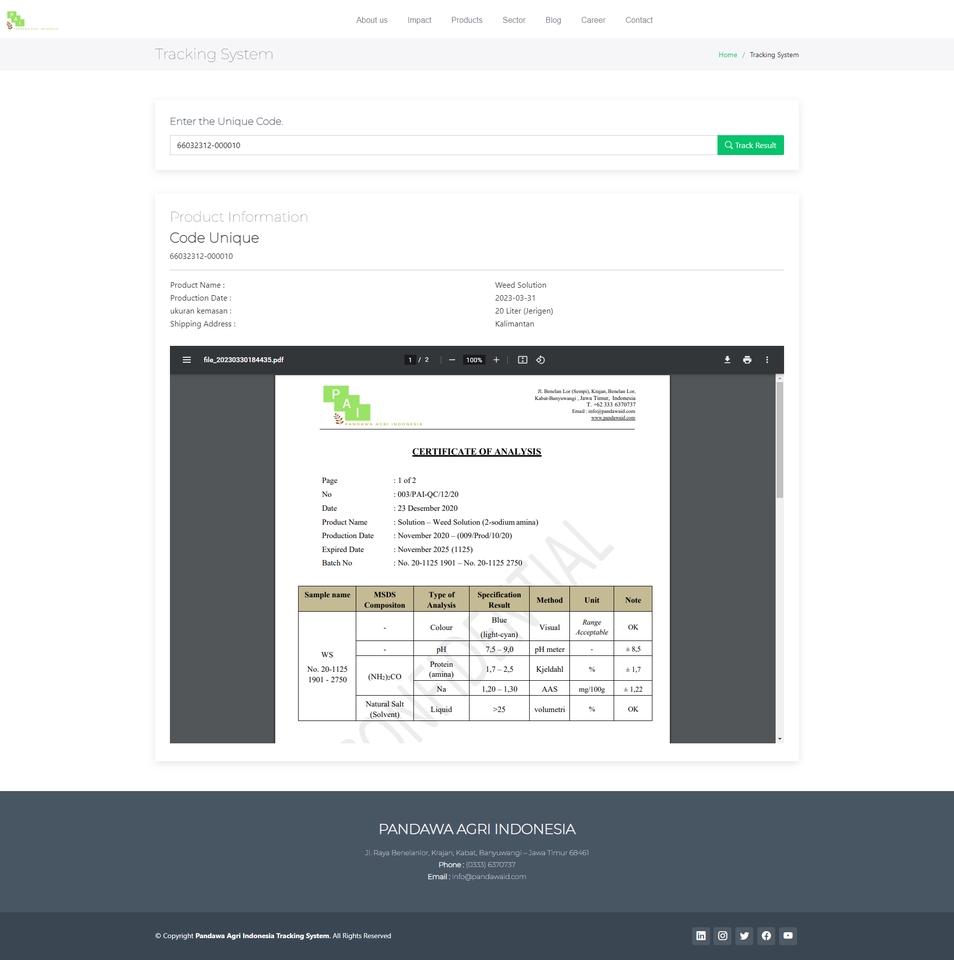Open the Sector menu item

click(514, 20)
